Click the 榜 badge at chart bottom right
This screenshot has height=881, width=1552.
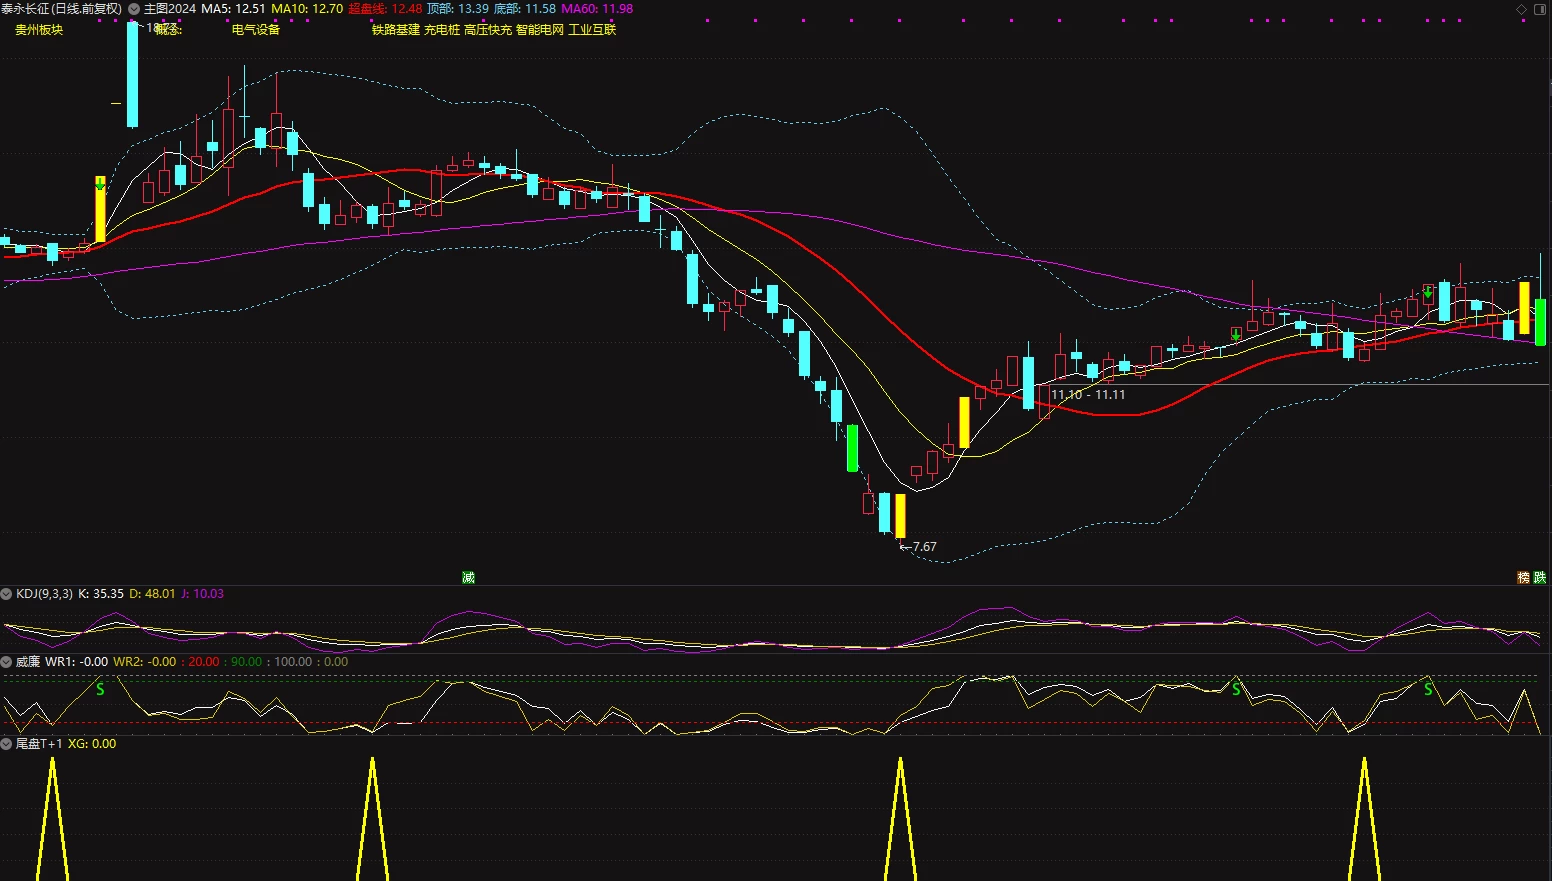(1524, 578)
